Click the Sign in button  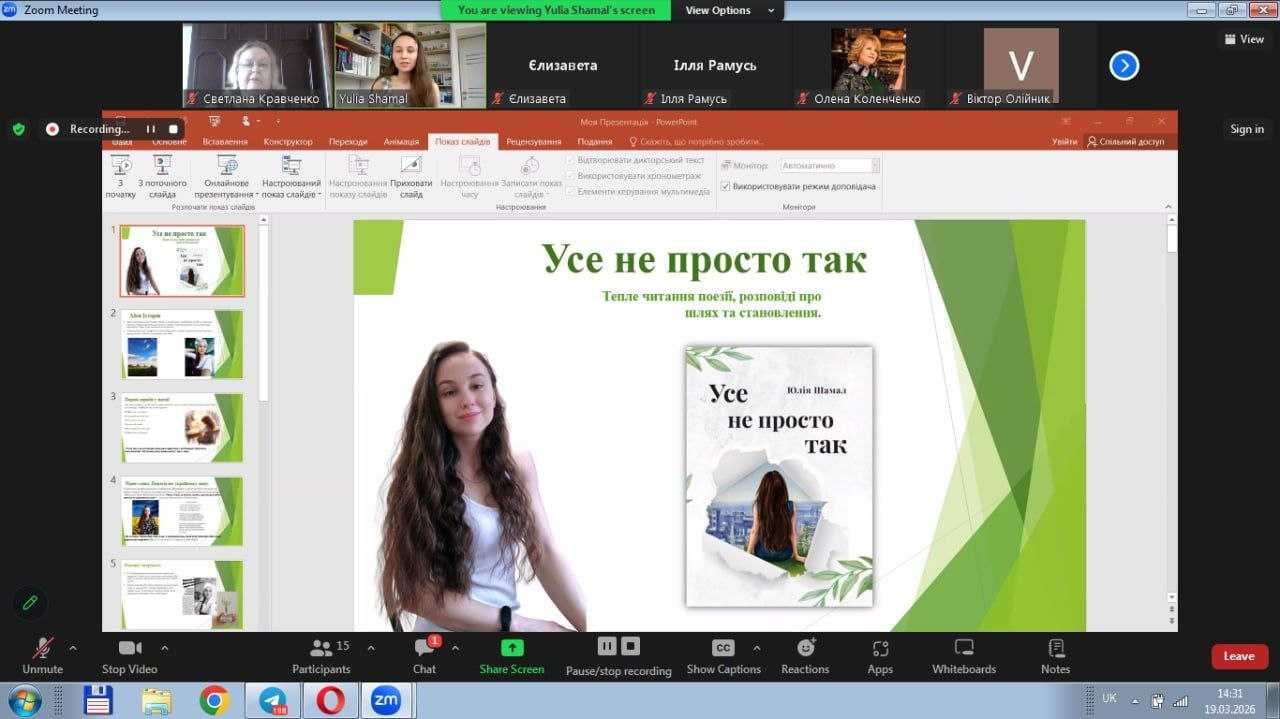[1246, 129]
